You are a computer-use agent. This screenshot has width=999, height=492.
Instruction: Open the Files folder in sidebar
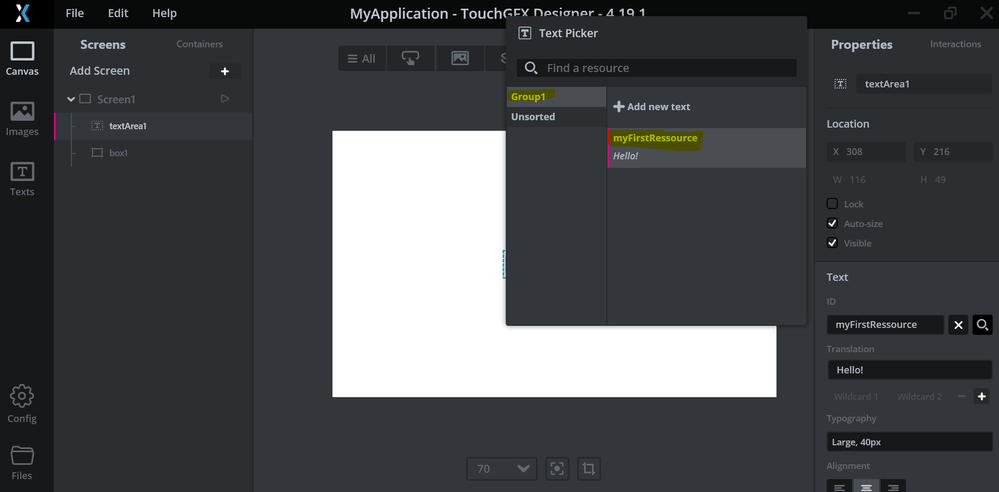(x=22, y=463)
